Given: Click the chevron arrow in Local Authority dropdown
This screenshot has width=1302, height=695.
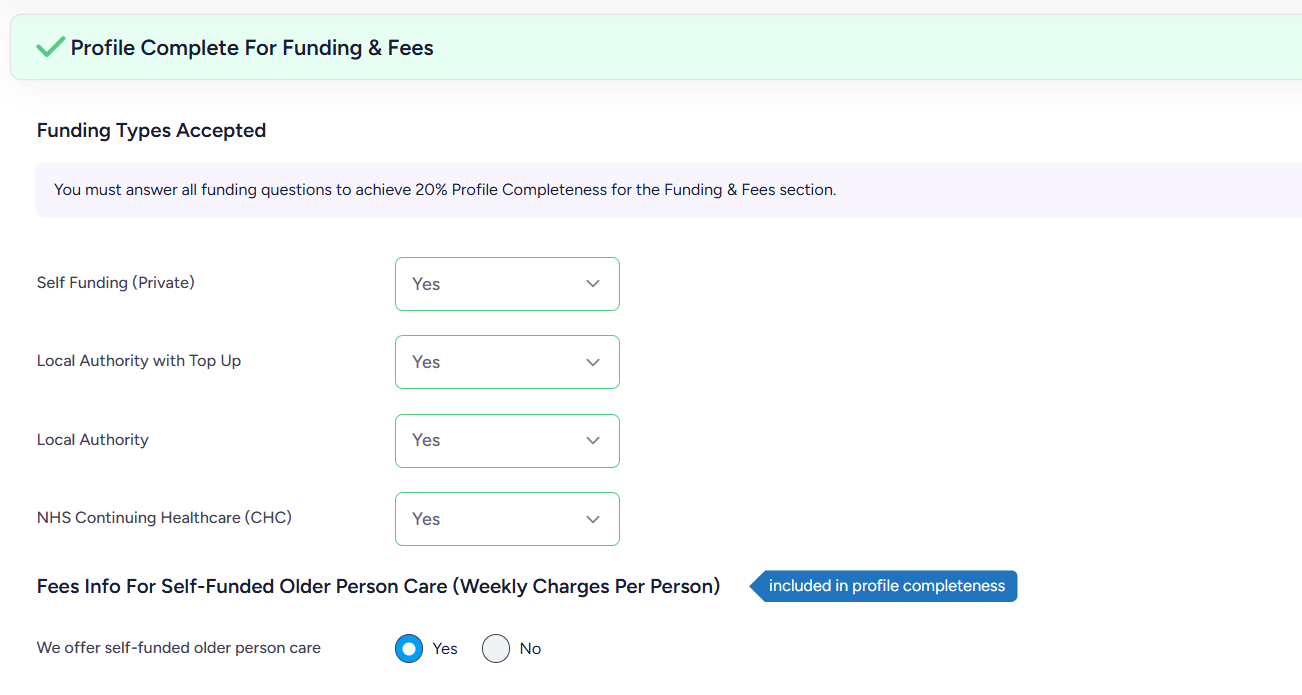Looking at the screenshot, I should tap(593, 440).
